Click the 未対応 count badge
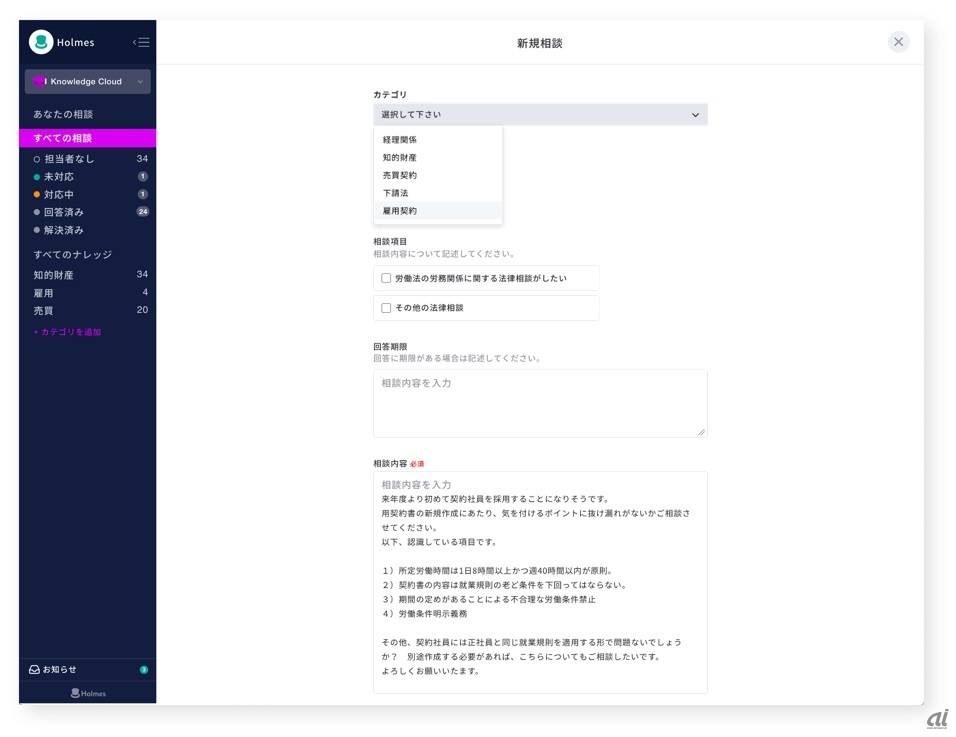The image size is (956, 737). click(143, 176)
